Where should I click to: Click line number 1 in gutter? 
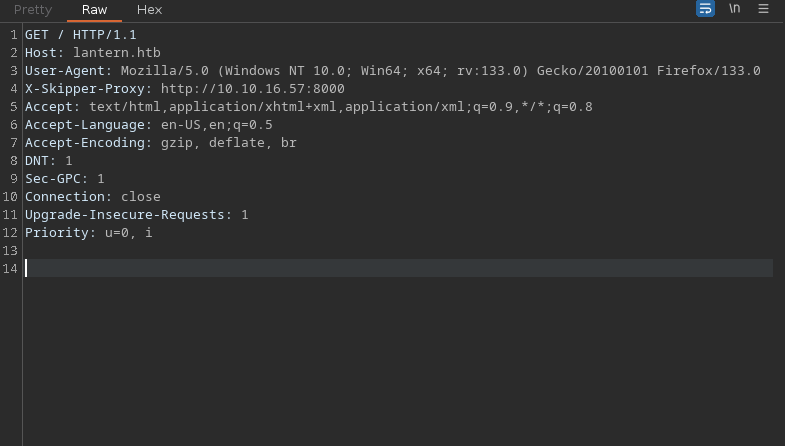[x=14, y=35]
